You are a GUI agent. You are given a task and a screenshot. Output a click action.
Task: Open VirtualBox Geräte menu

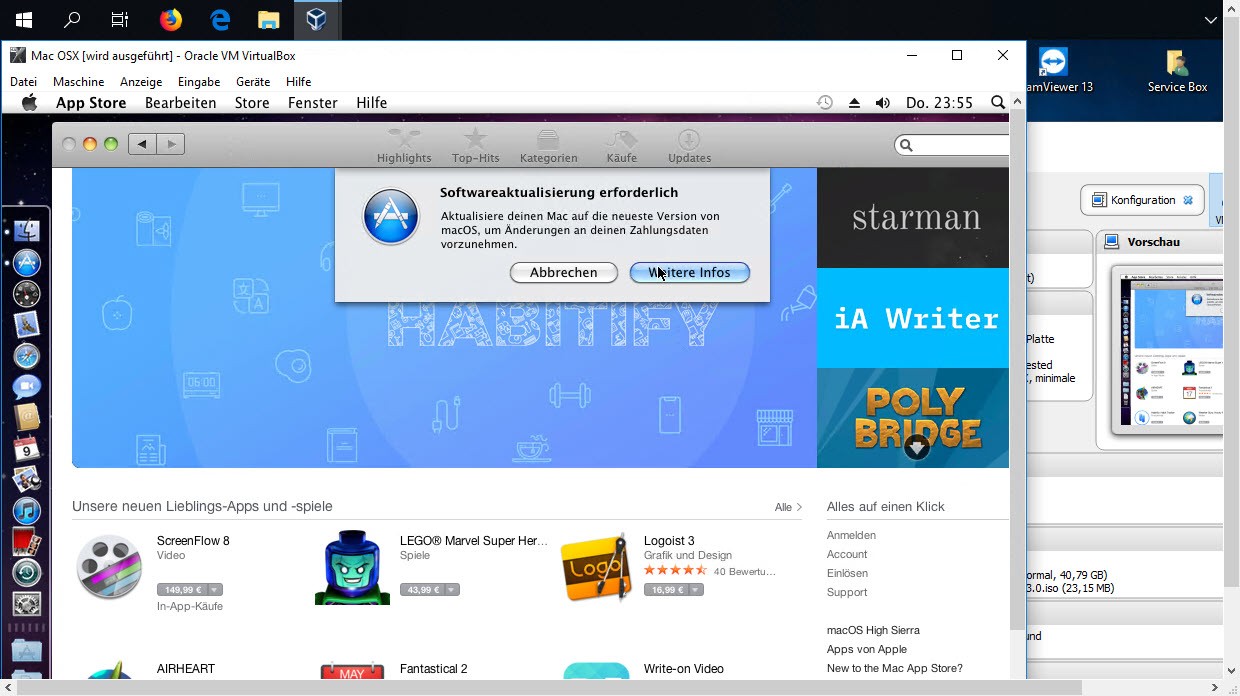tap(253, 82)
